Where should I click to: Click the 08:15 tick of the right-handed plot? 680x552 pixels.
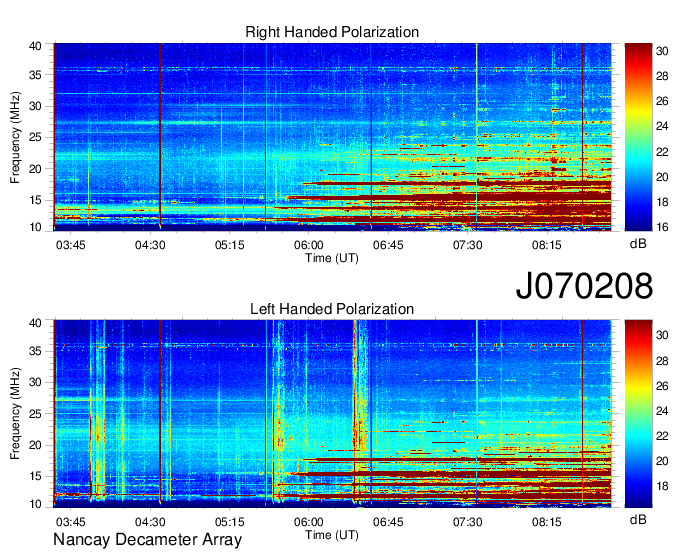click(547, 245)
